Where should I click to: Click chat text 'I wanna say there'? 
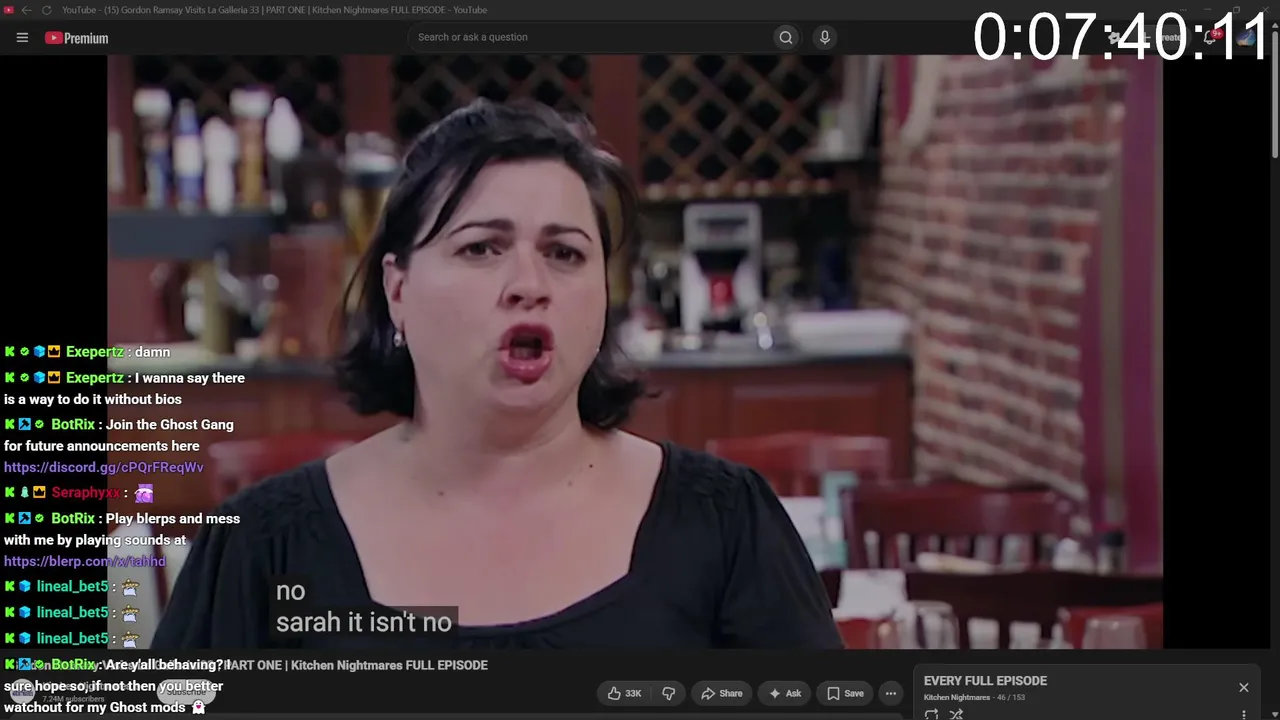coord(190,378)
